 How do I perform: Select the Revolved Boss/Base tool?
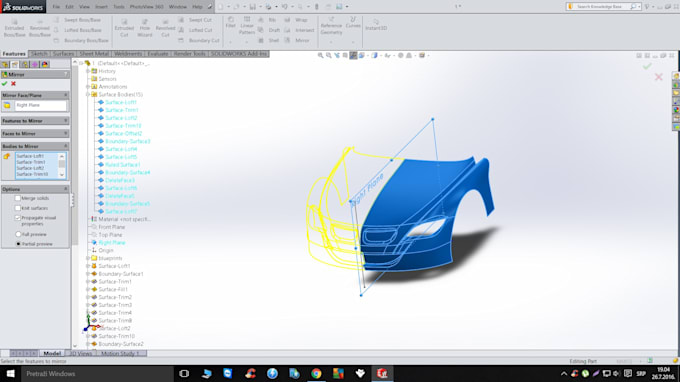[x=40, y=28]
